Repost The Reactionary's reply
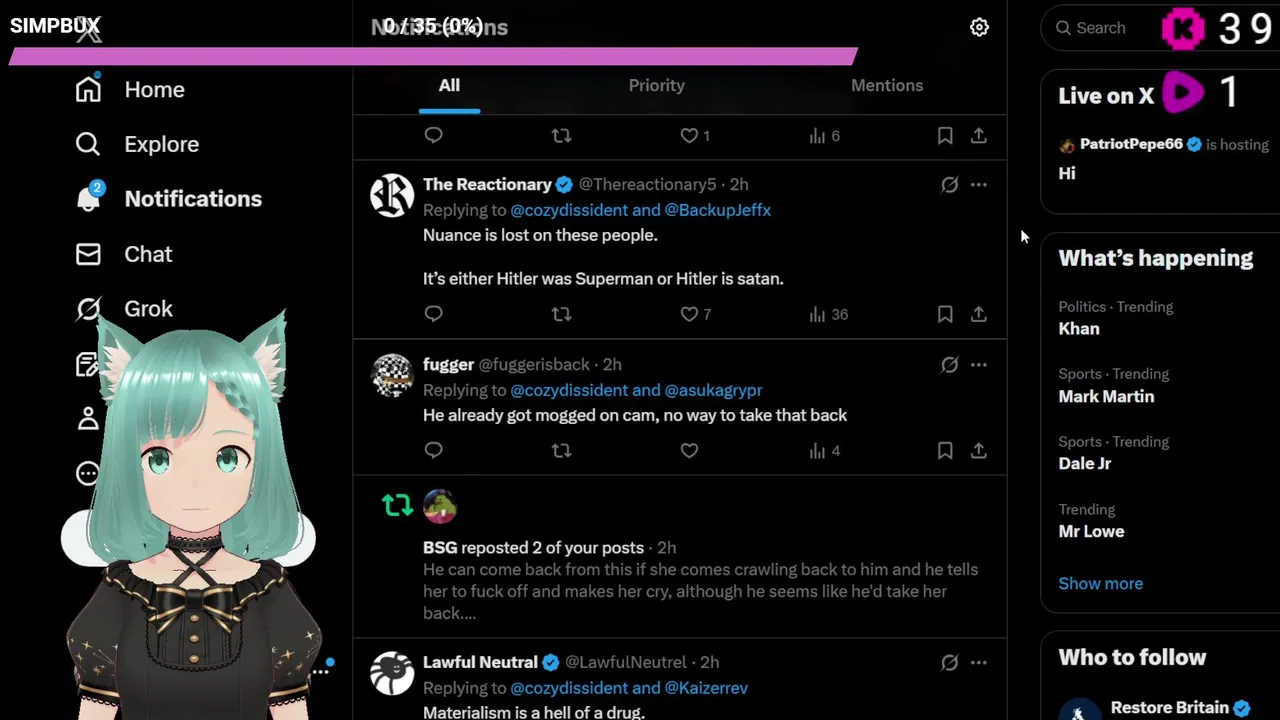 click(x=561, y=314)
